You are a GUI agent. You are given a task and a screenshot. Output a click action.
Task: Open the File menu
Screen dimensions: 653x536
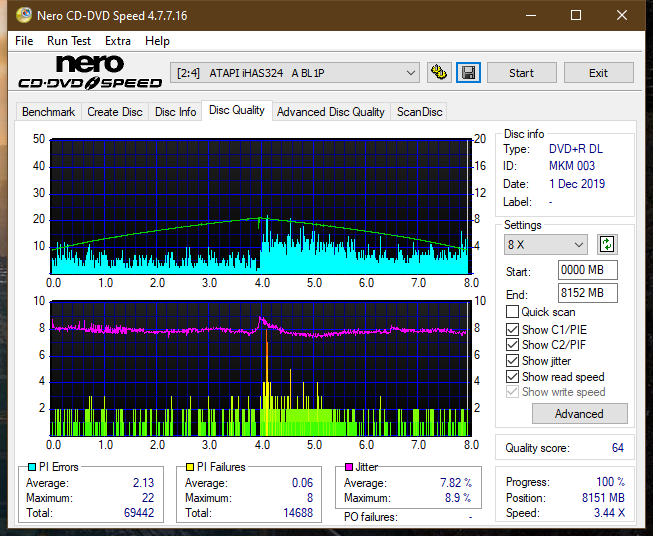pos(24,41)
